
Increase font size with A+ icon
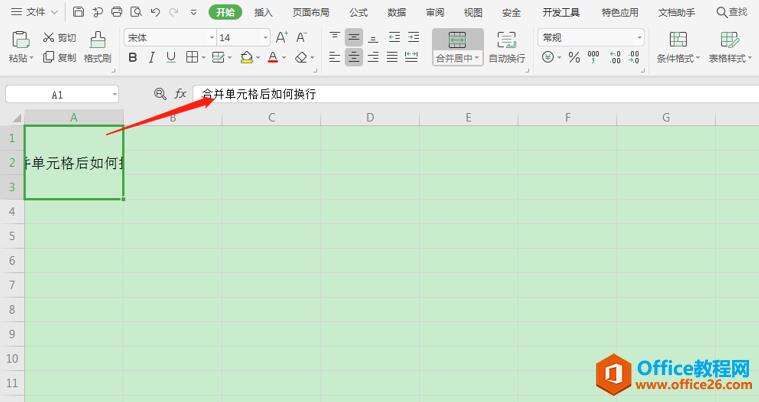point(281,37)
